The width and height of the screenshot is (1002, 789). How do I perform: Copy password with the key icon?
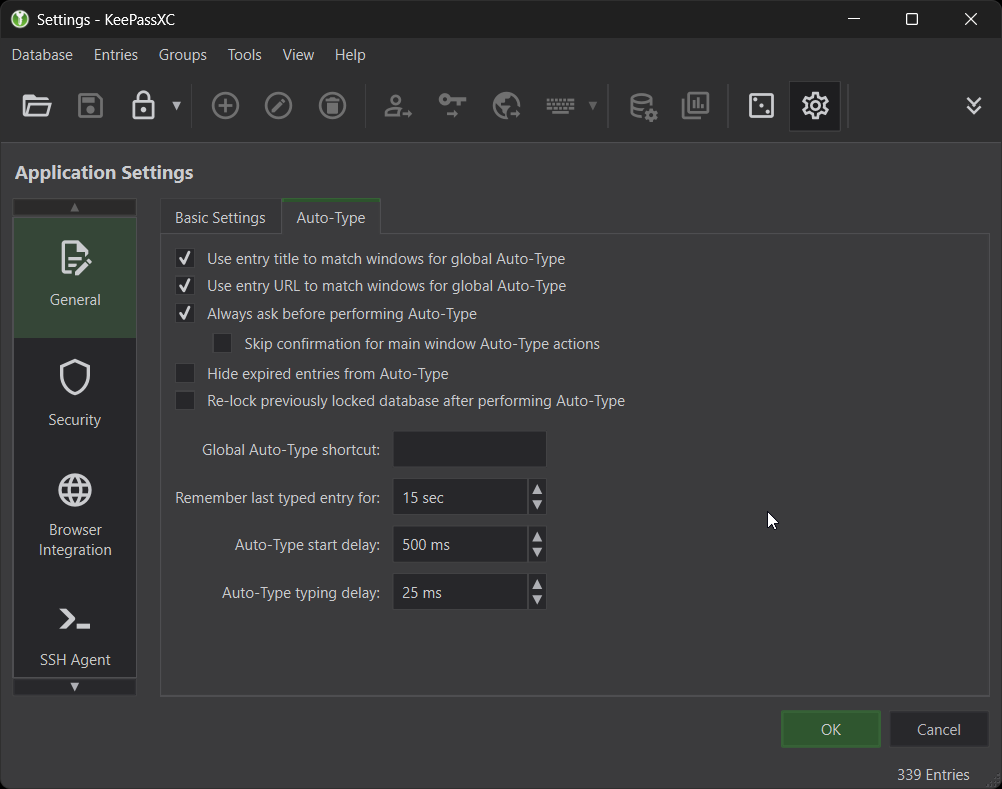coord(452,106)
